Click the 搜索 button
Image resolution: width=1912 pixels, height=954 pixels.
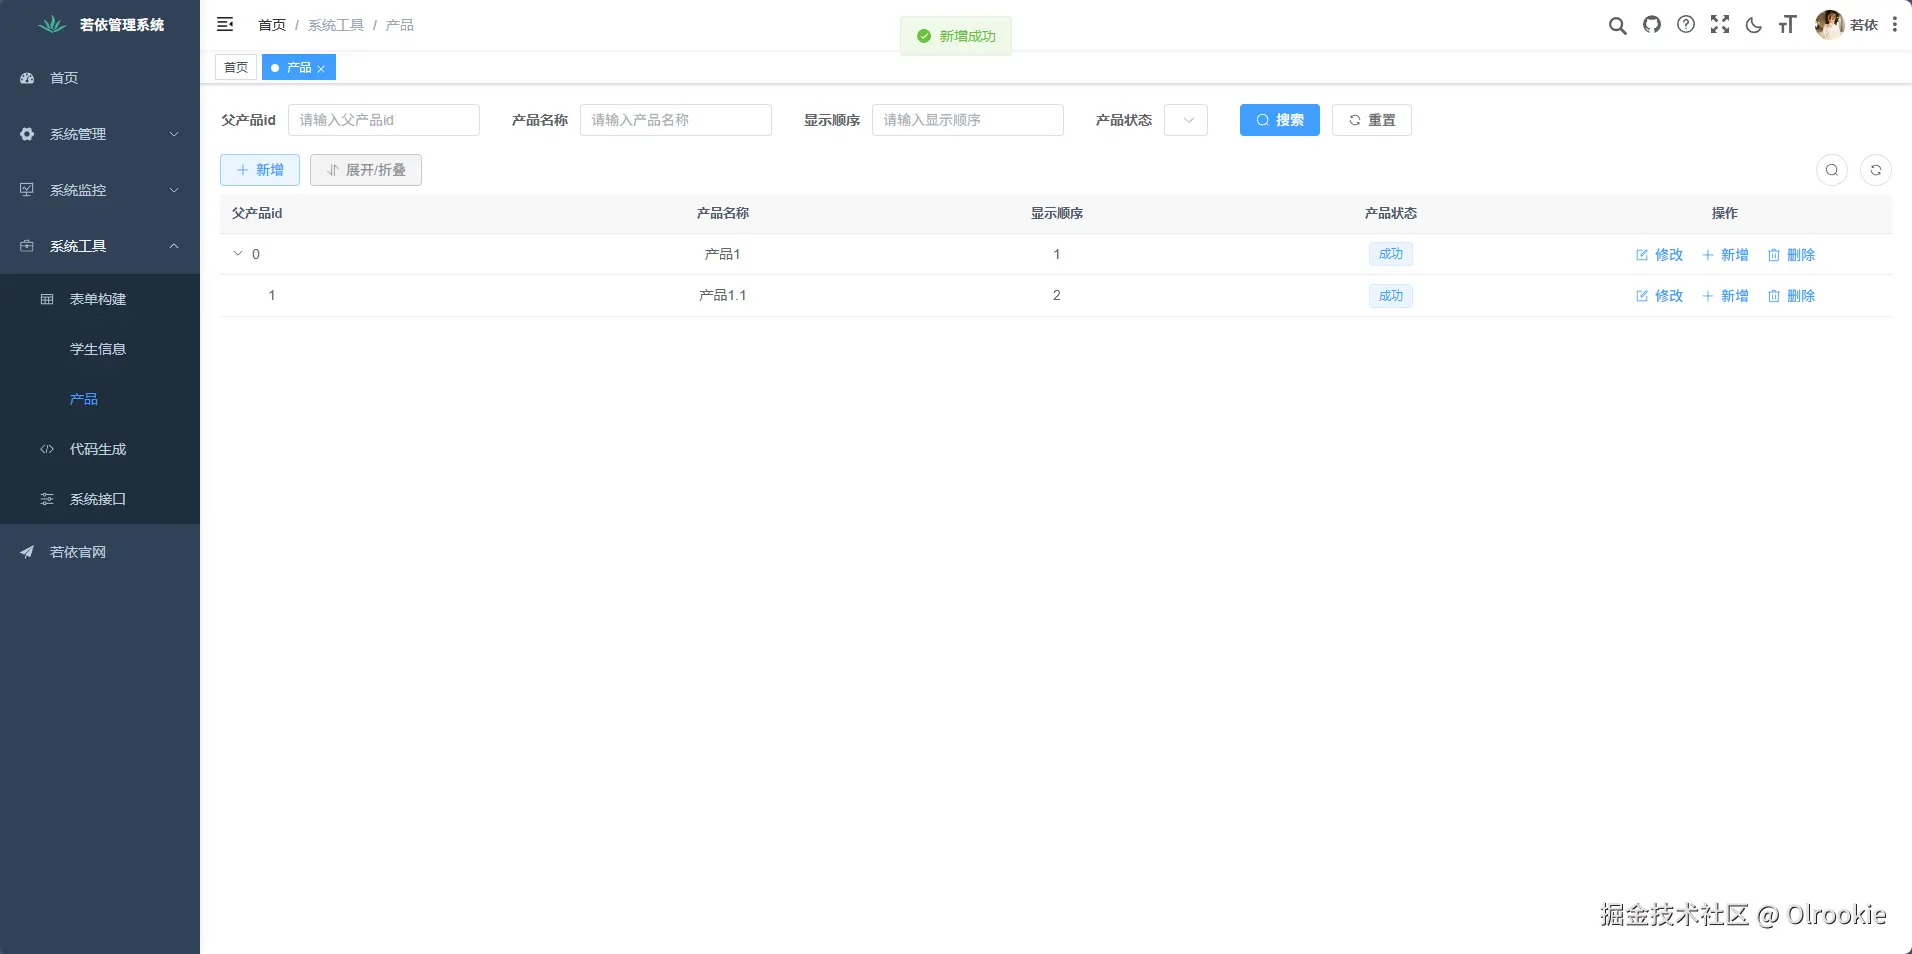coord(1280,120)
